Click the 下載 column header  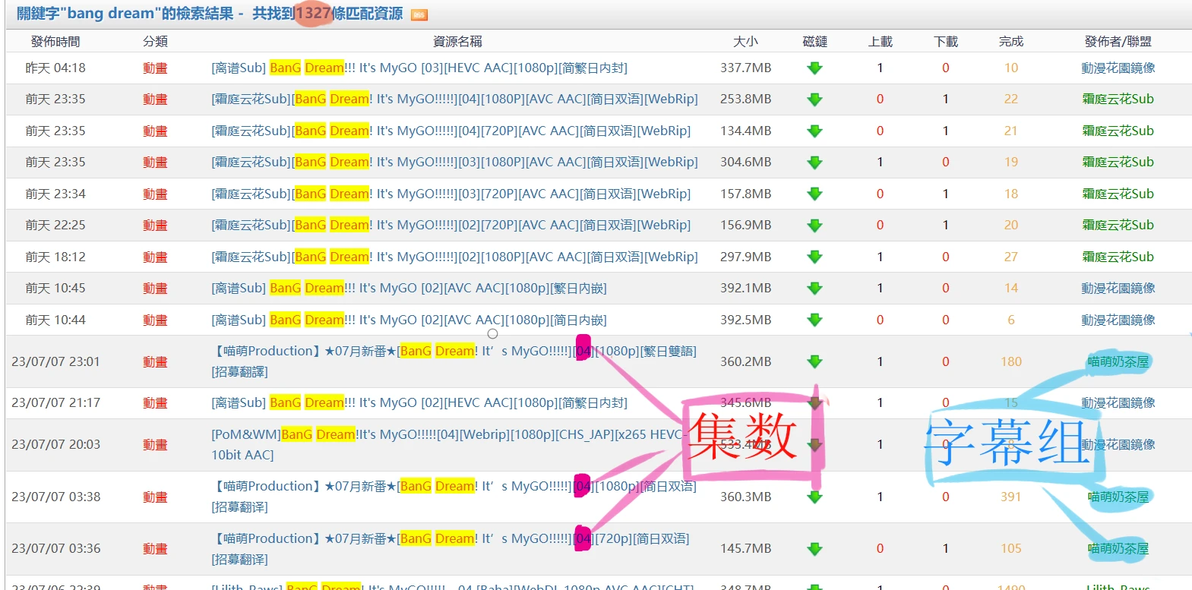coord(946,42)
